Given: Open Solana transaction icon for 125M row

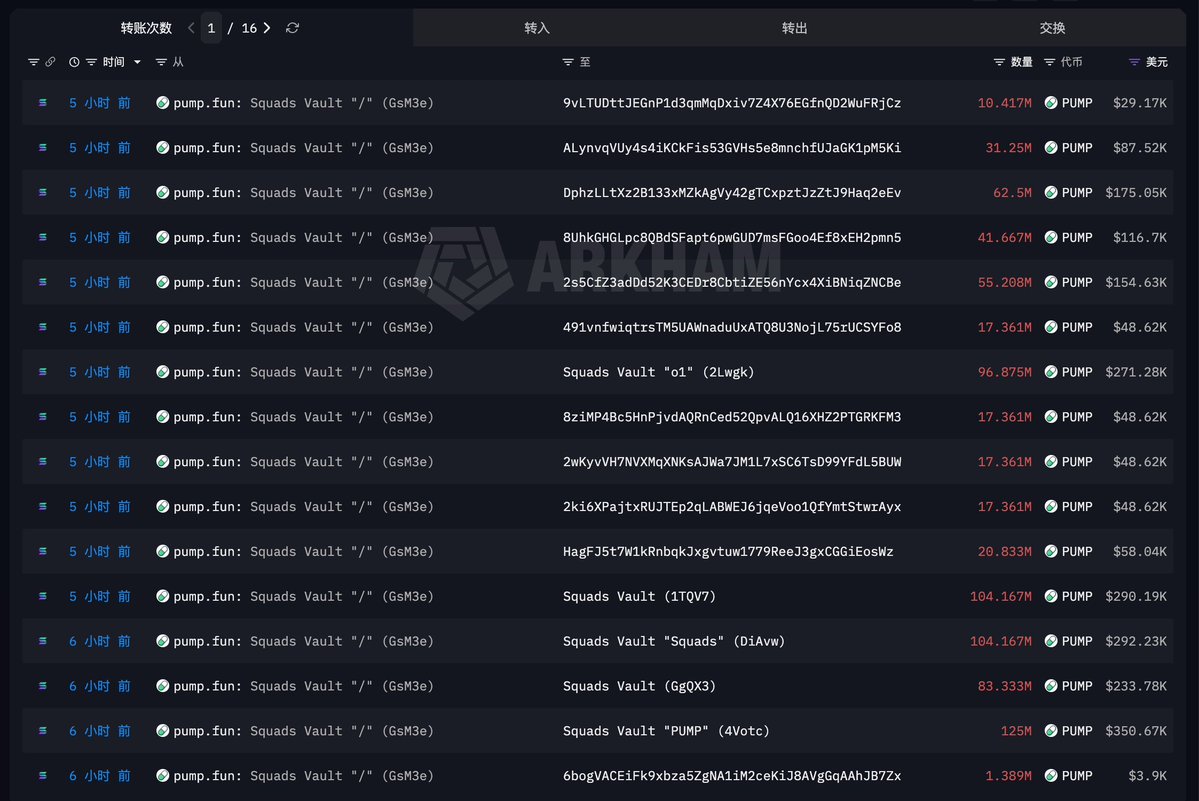Looking at the screenshot, I should [x=43, y=731].
